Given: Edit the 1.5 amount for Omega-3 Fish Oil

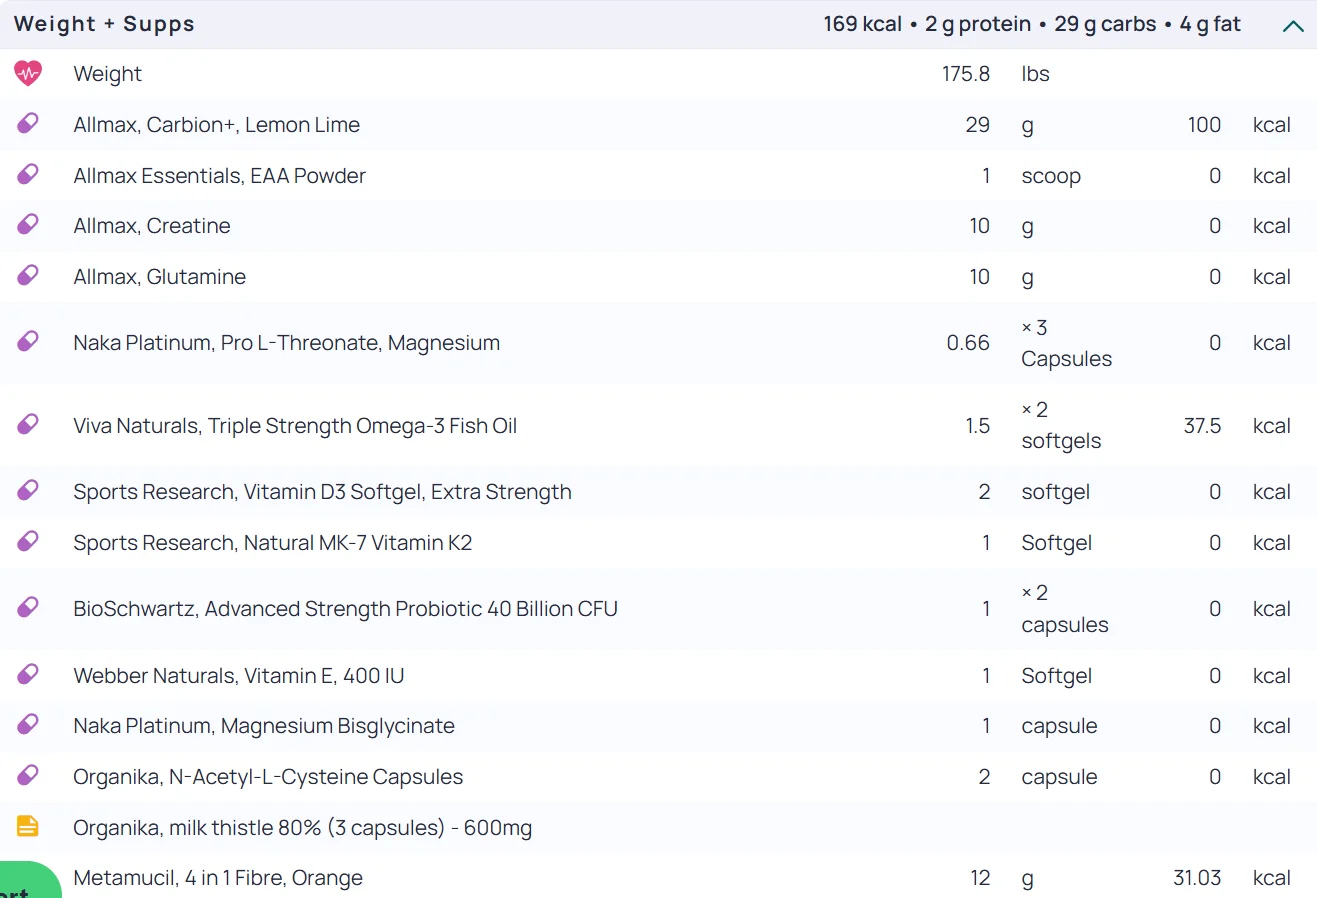Looking at the screenshot, I should point(977,426).
